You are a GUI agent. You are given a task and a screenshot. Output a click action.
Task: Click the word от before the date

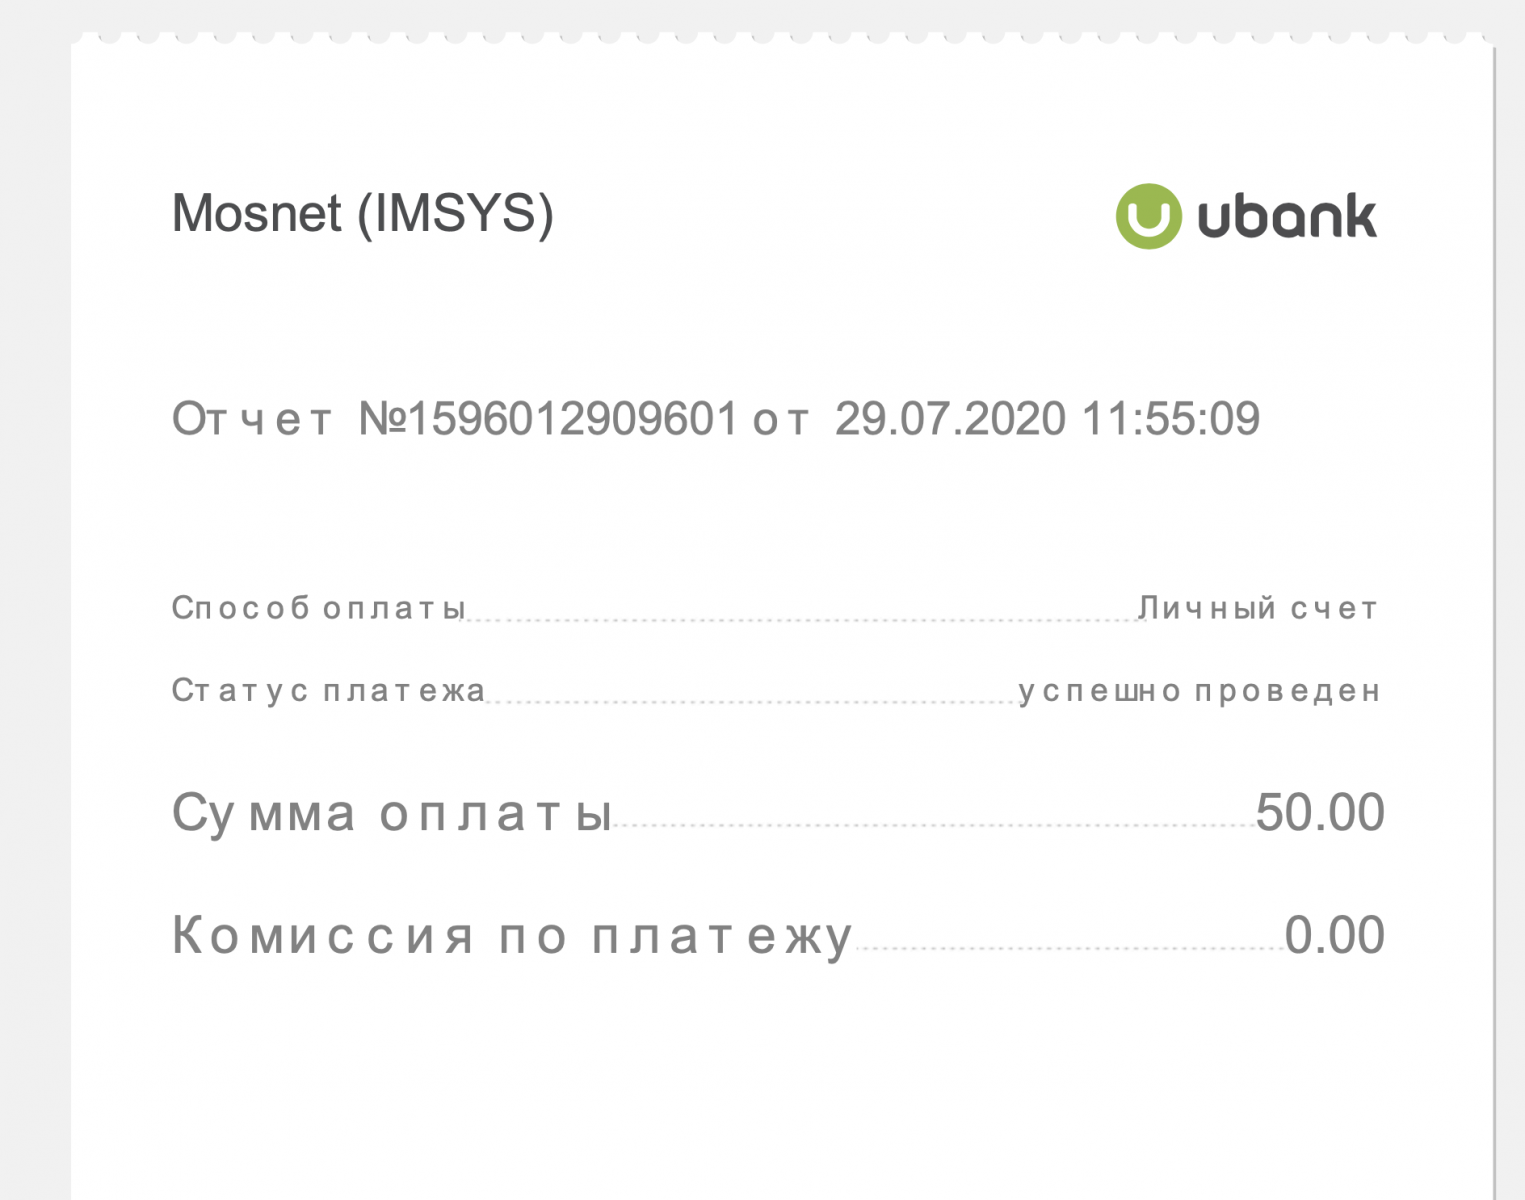point(780,422)
